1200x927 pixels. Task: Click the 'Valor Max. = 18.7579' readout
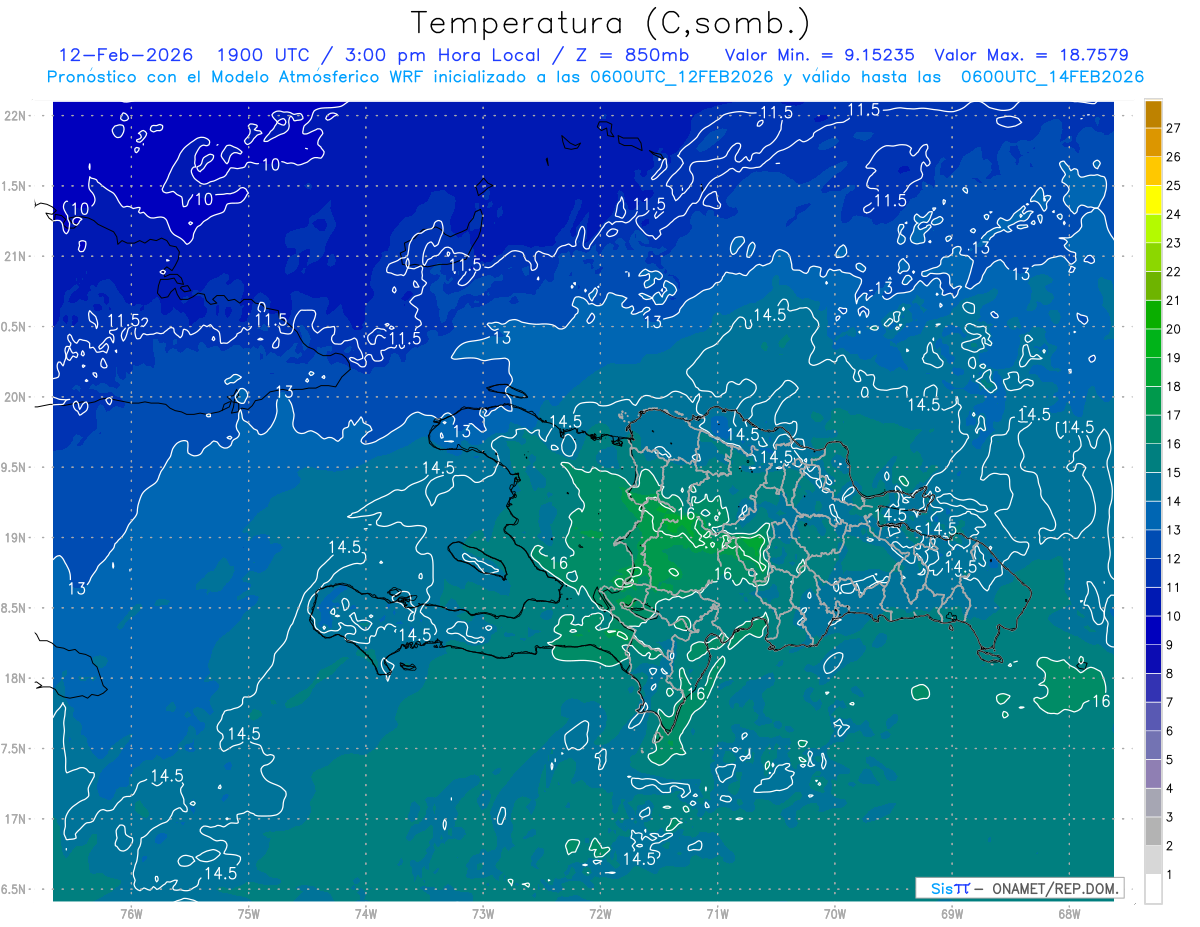1031,55
